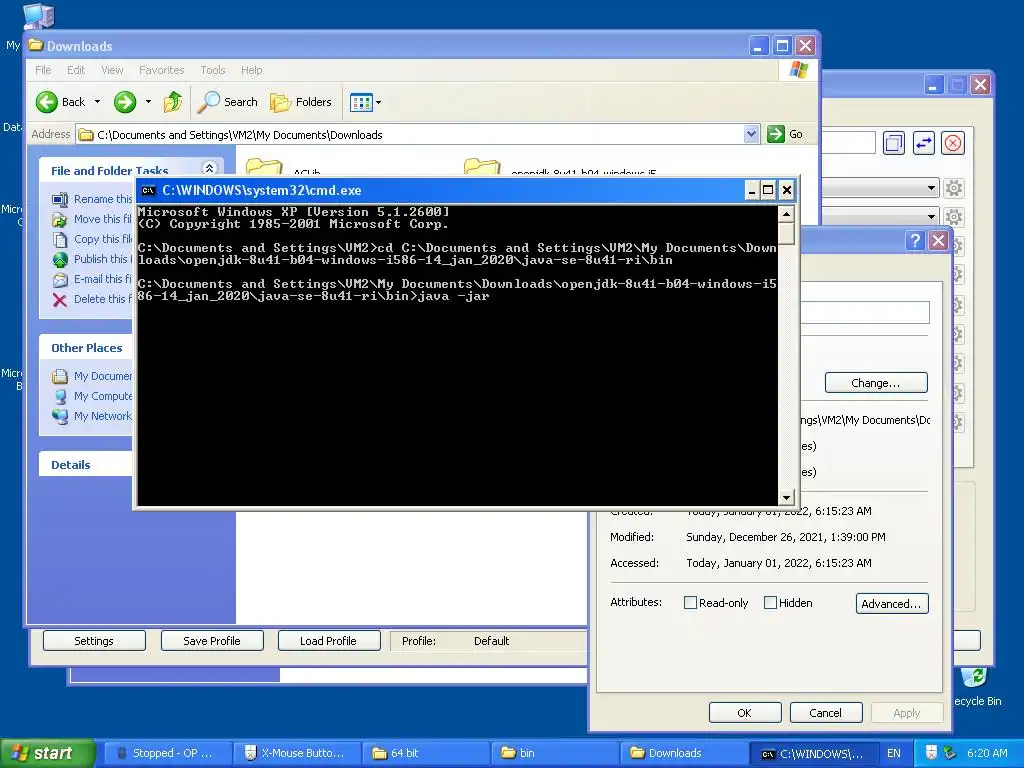Open My Computer under Other Places
This screenshot has height=768, width=1024.
[92, 396]
